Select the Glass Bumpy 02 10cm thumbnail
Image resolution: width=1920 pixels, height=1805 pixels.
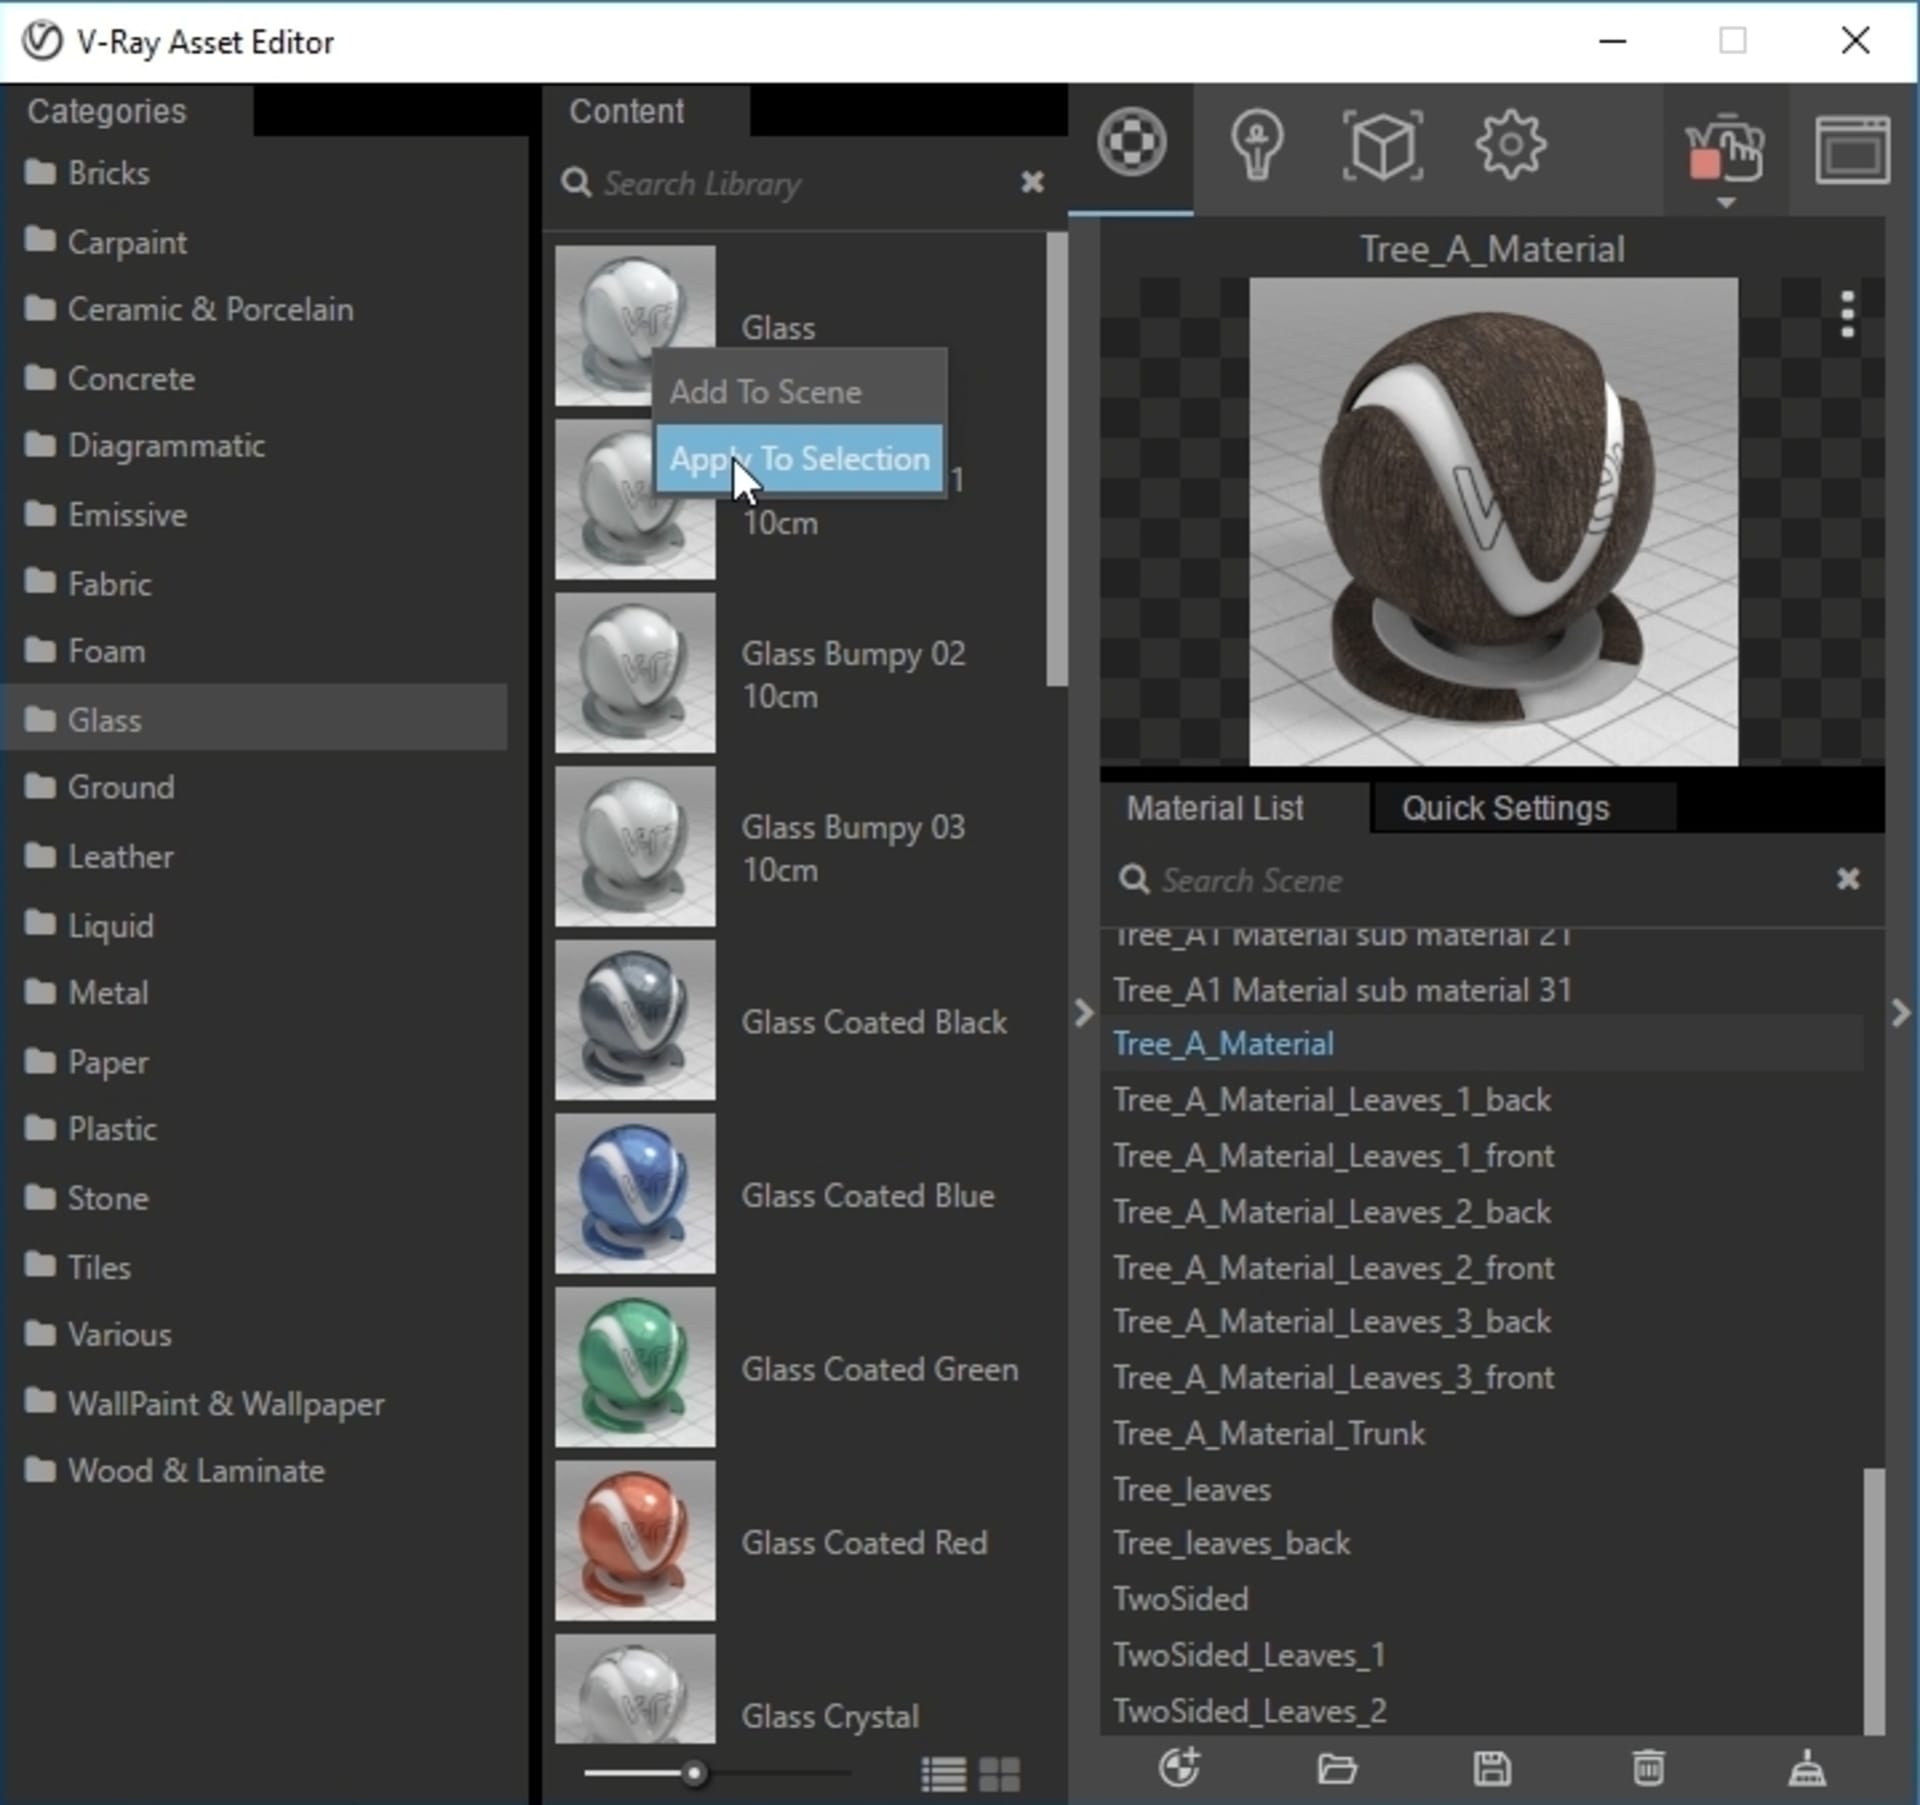click(635, 673)
